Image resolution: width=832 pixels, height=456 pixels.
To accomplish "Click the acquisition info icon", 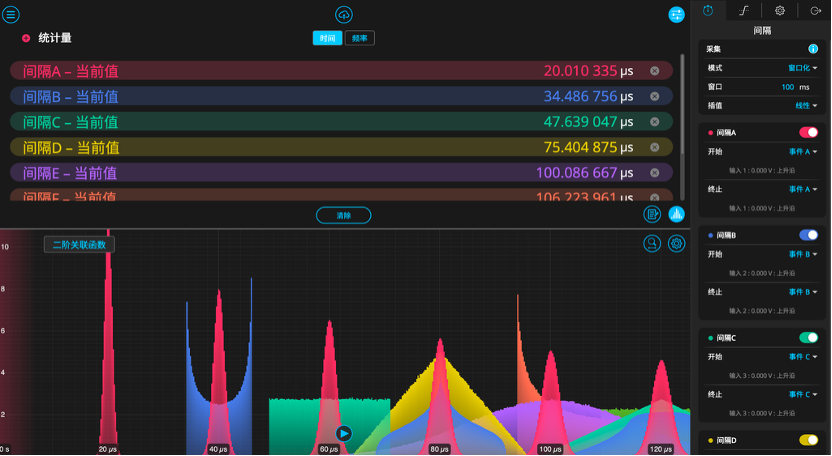I will (813, 49).
